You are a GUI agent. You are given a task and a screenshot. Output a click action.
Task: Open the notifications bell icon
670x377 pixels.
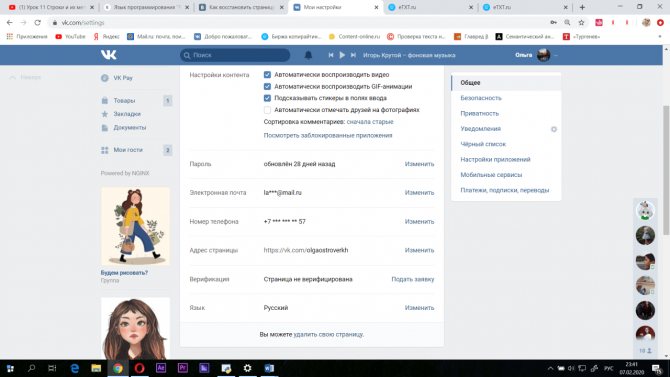[x=308, y=55]
